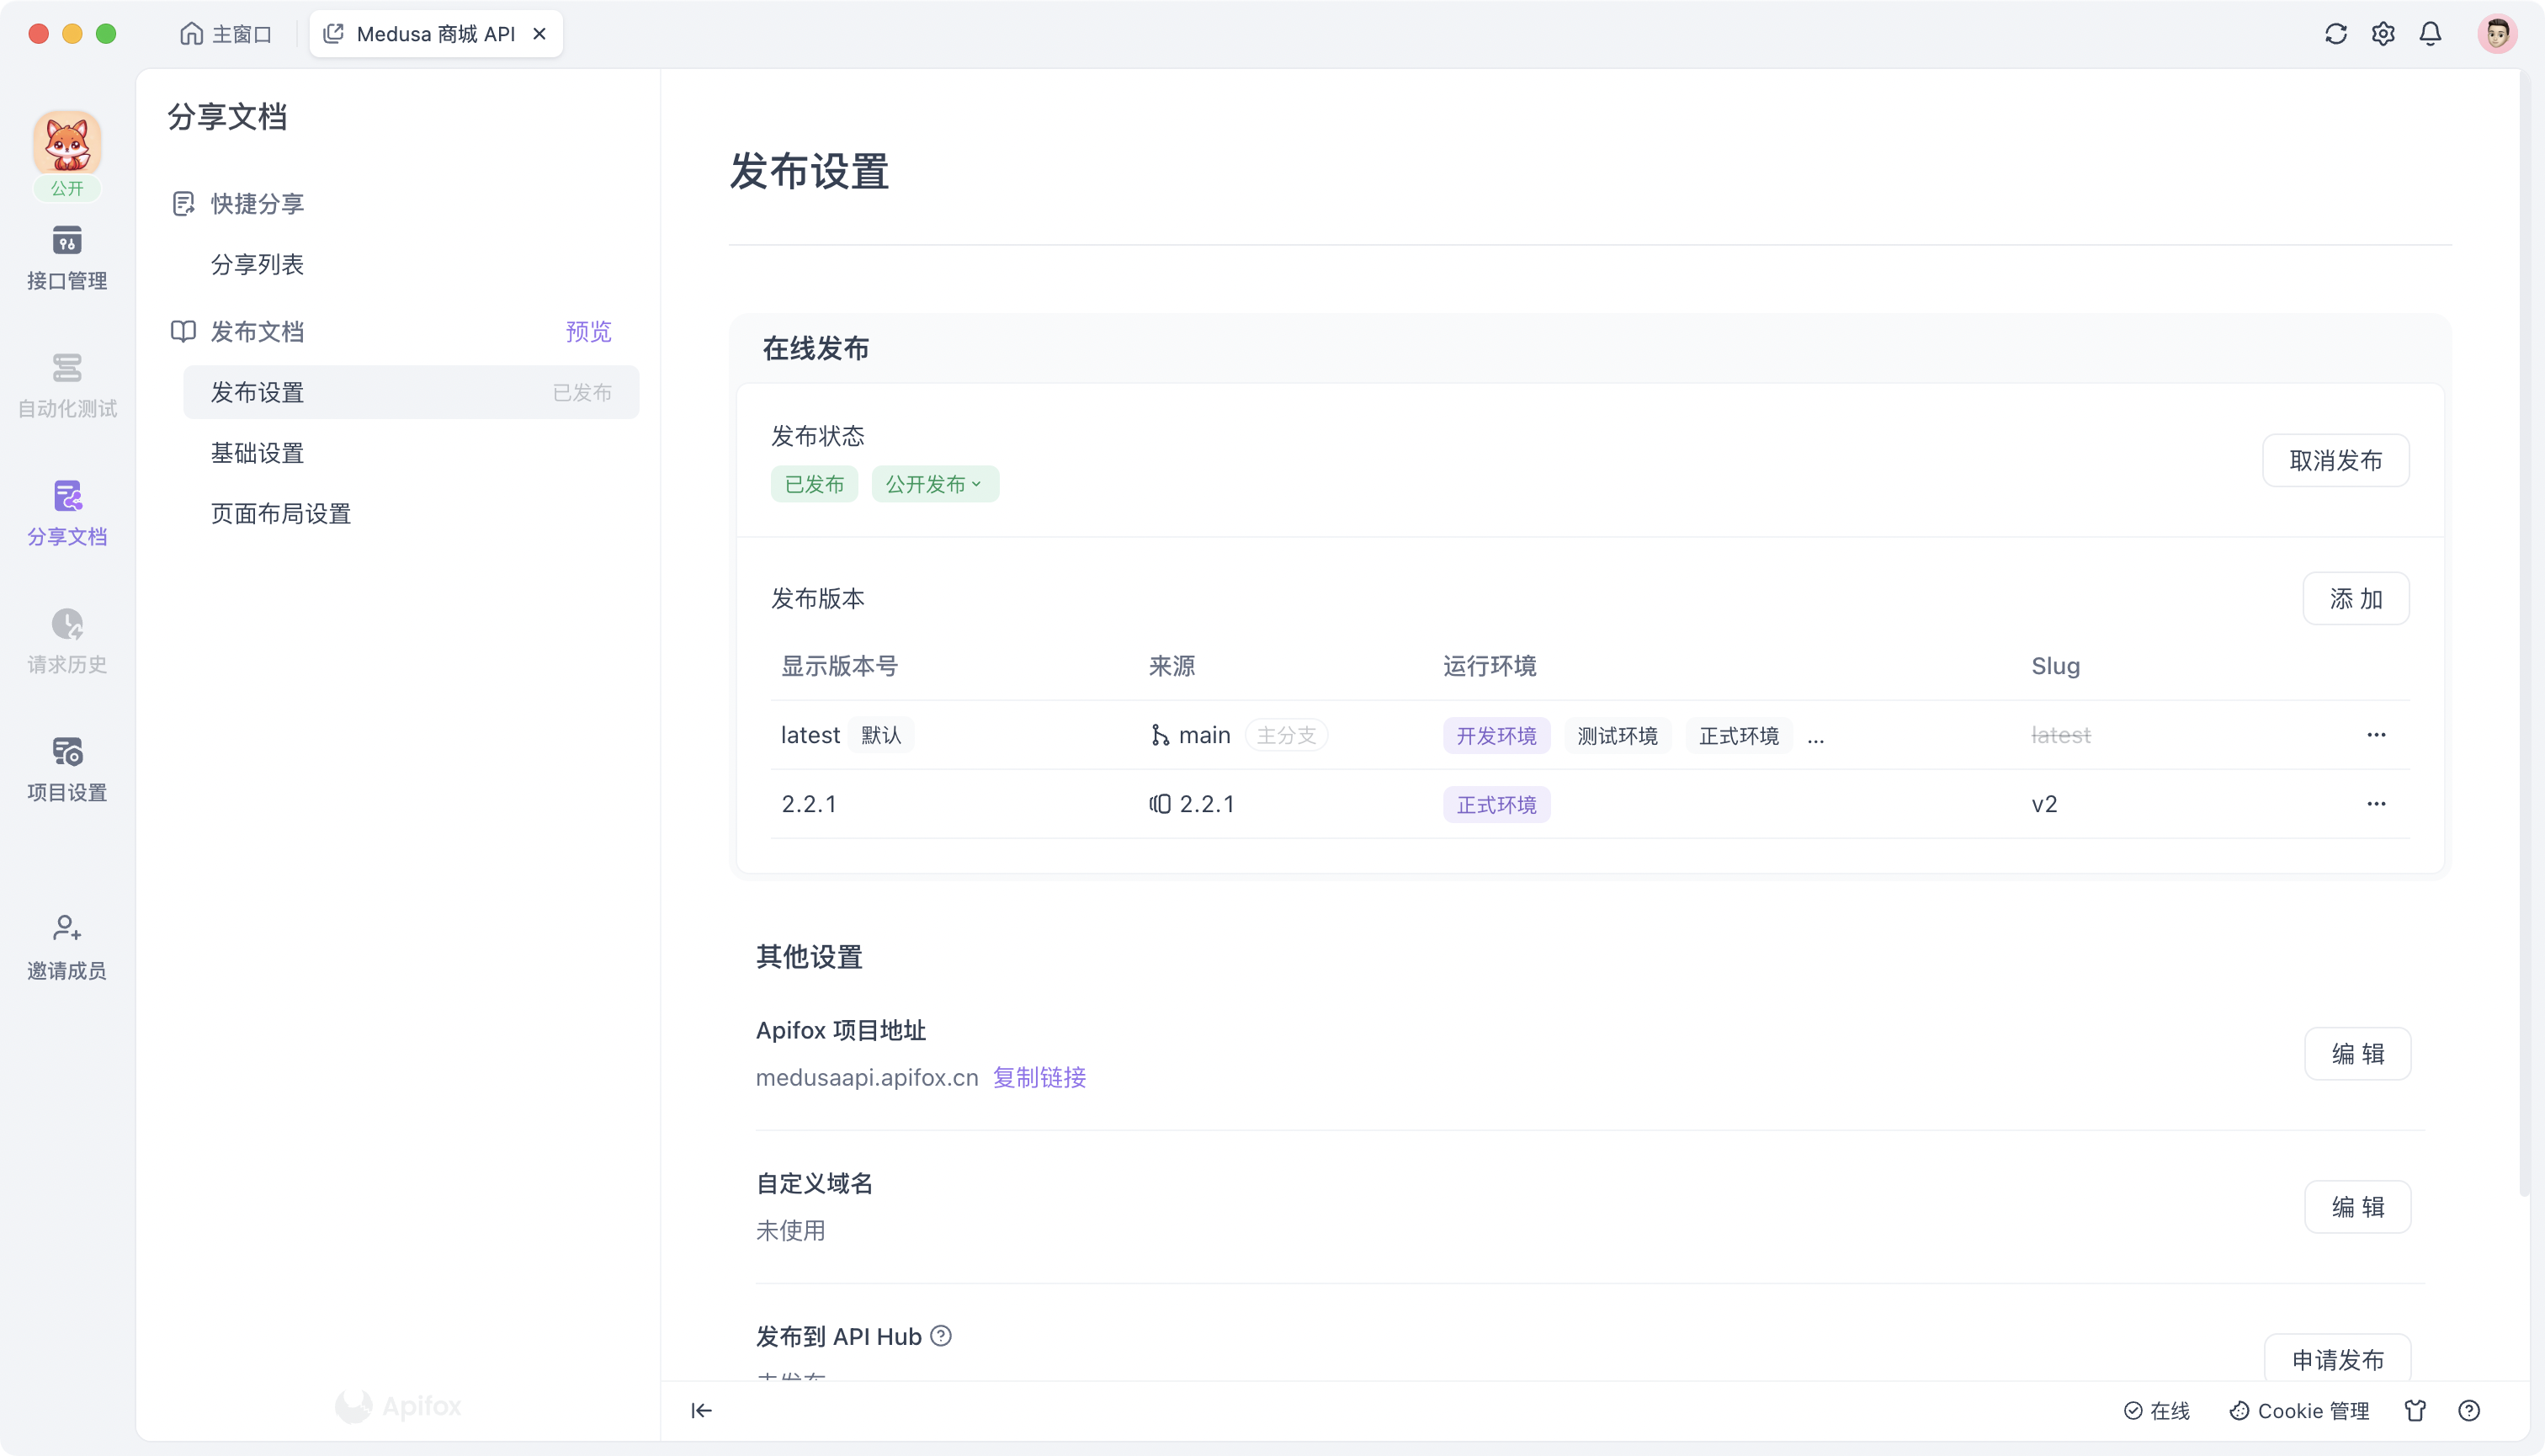Click the 复制链接 link
This screenshot has height=1456, width=2545.
pos(1038,1078)
